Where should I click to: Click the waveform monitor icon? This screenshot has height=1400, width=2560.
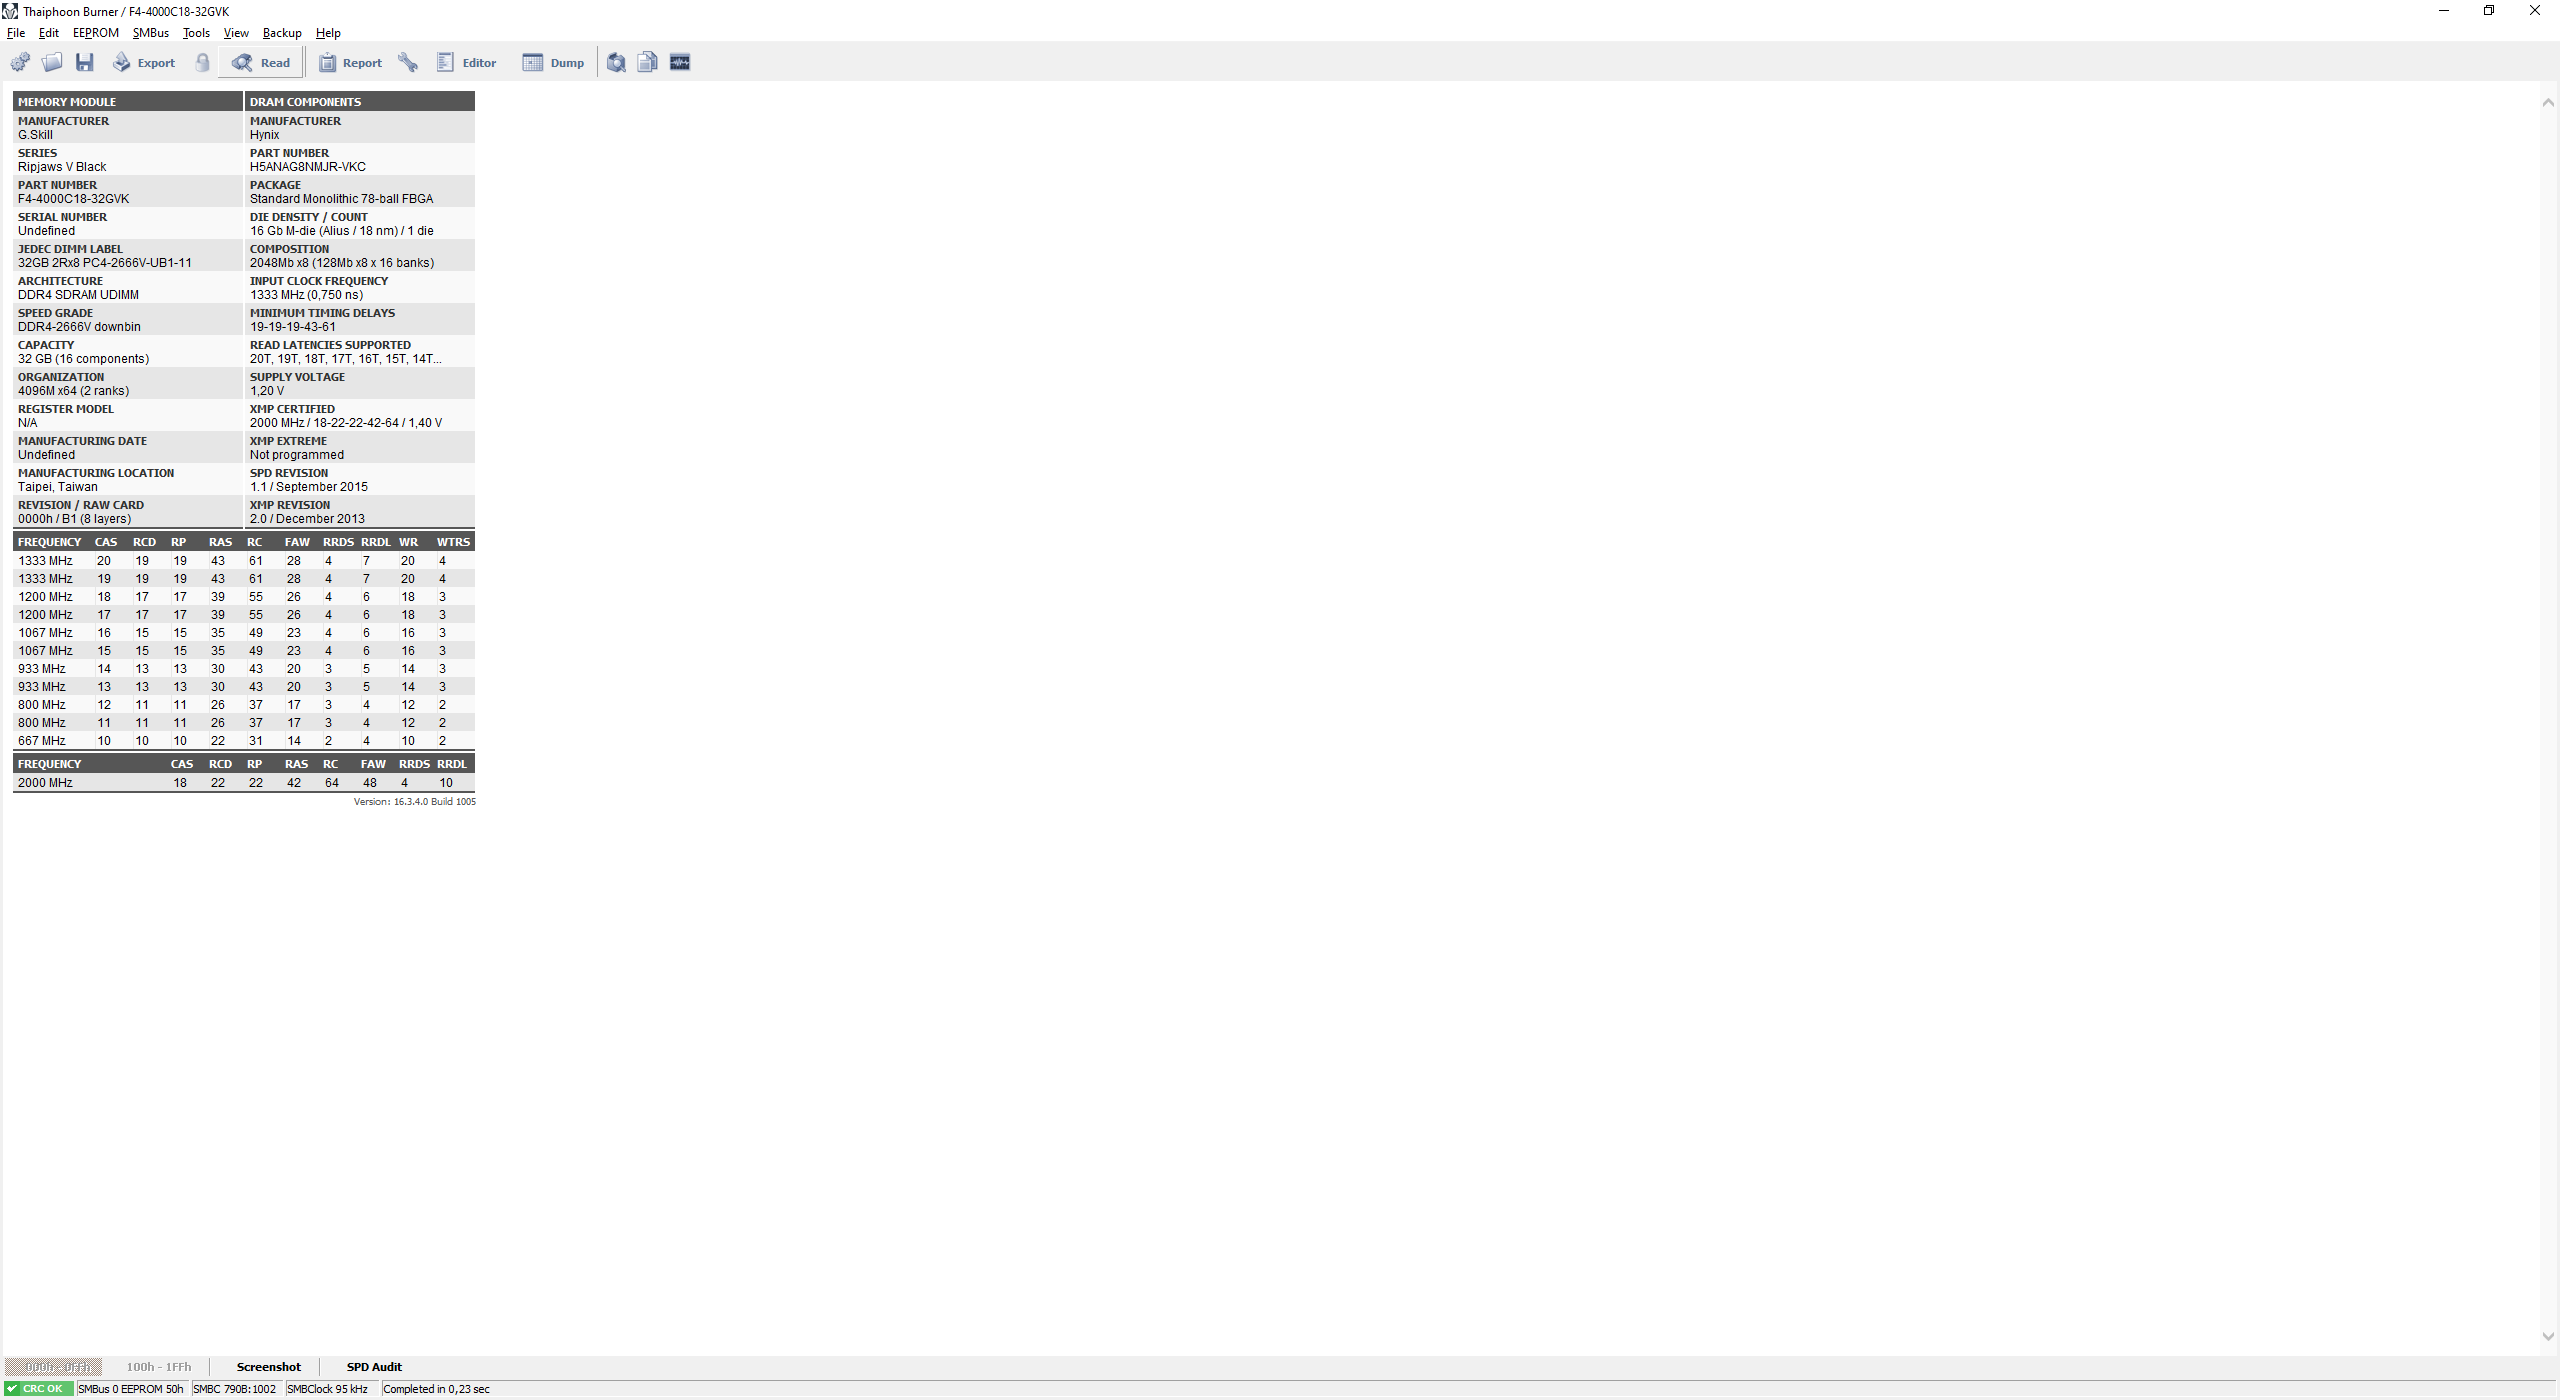pyautogui.click(x=680, y=63)
